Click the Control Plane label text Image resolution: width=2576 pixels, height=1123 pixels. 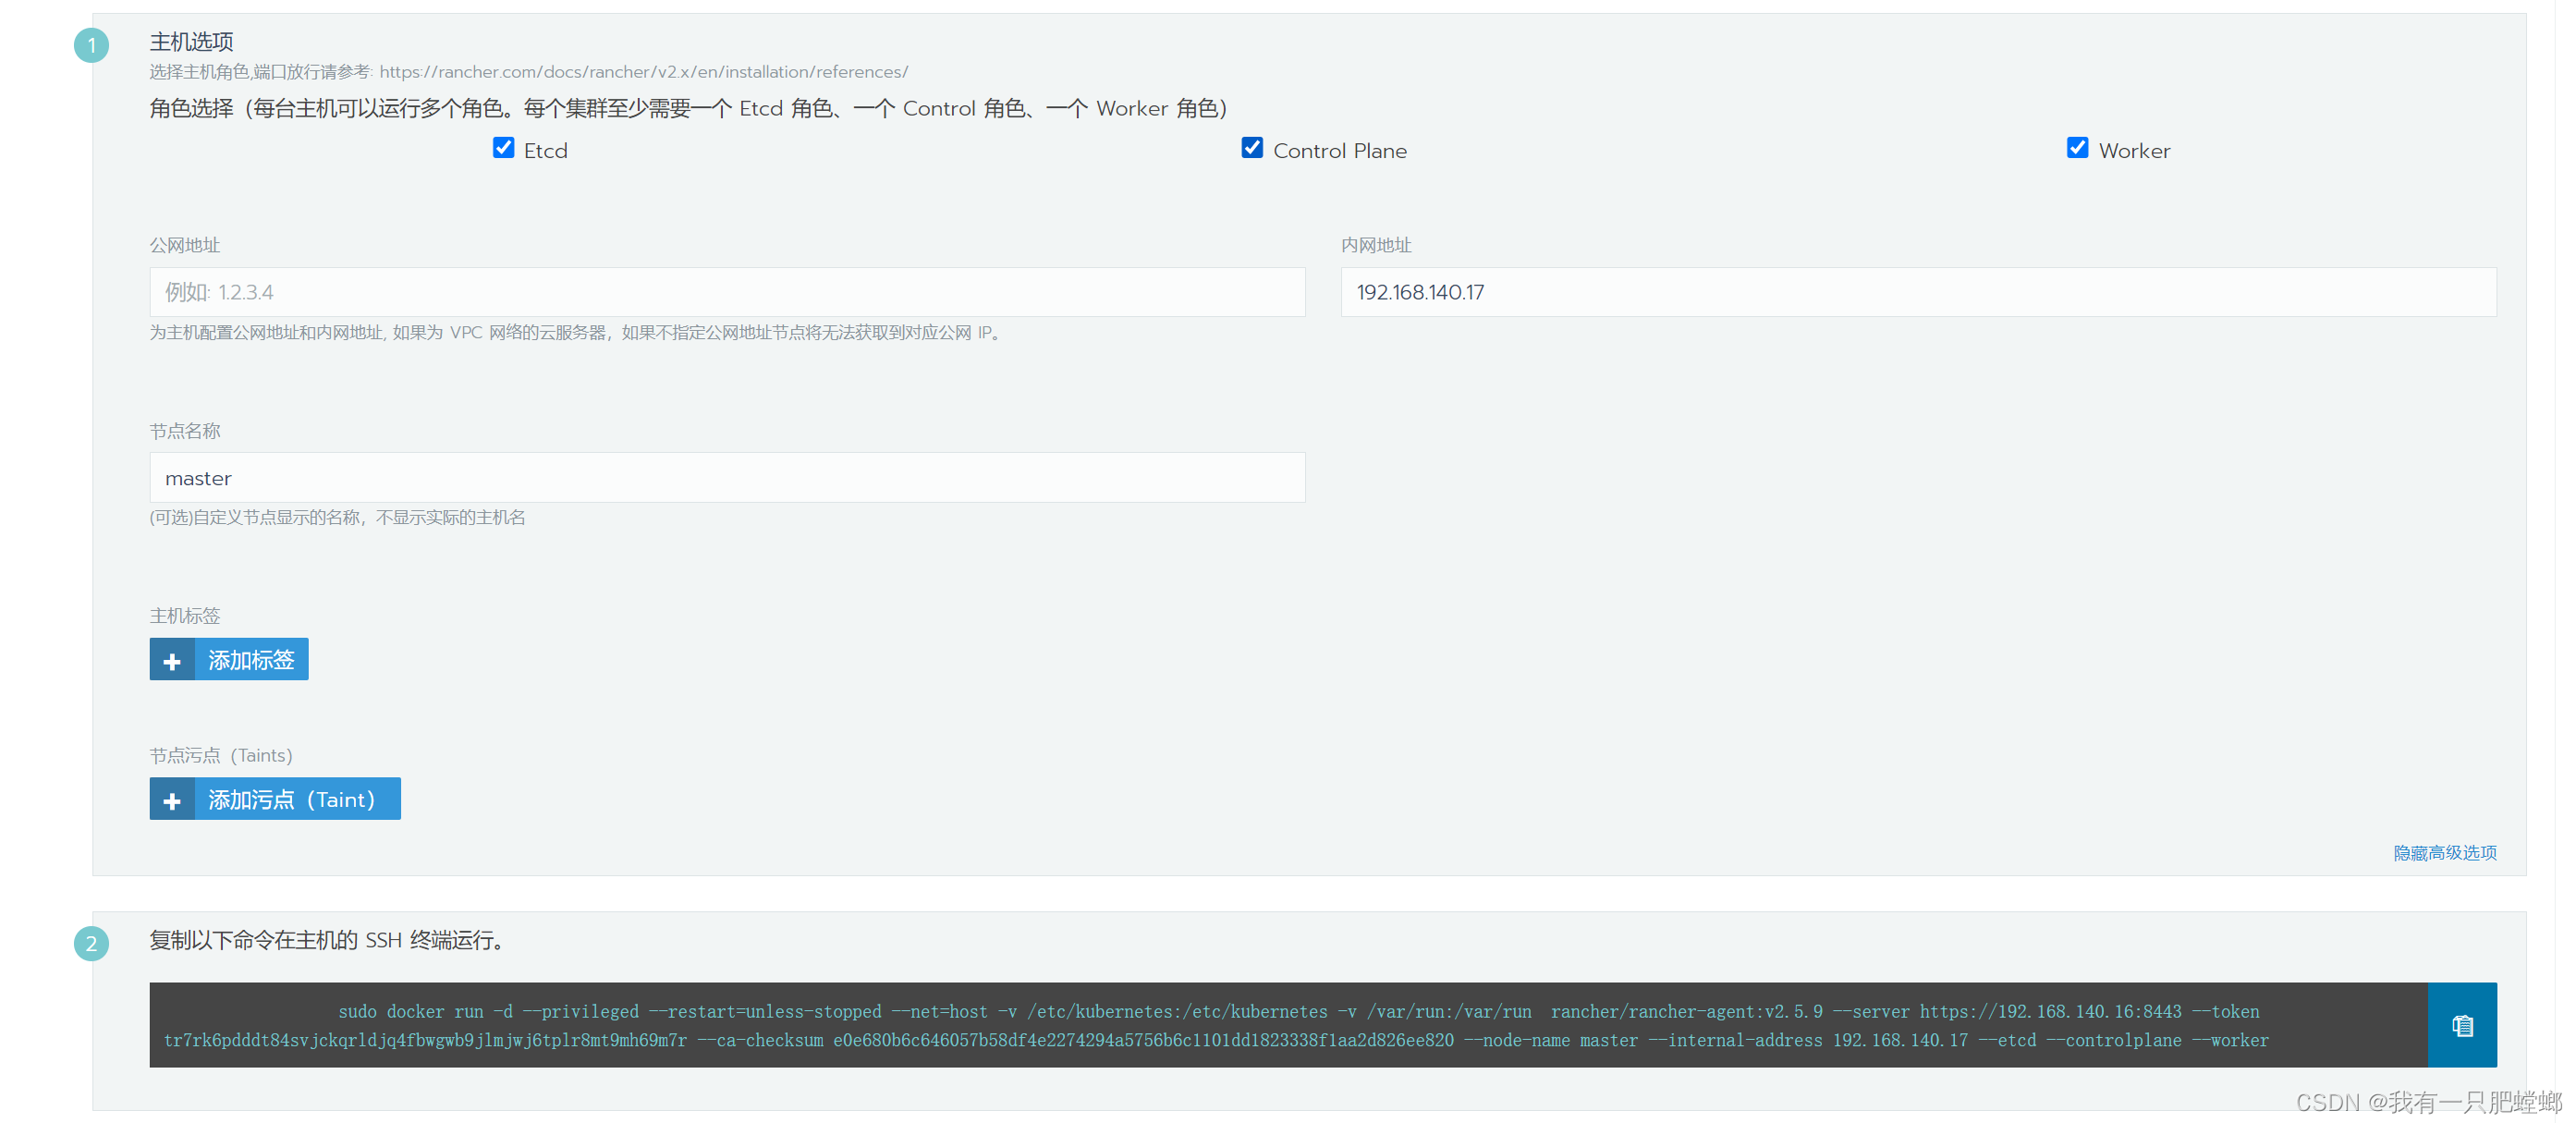(x=1339, y=151)
